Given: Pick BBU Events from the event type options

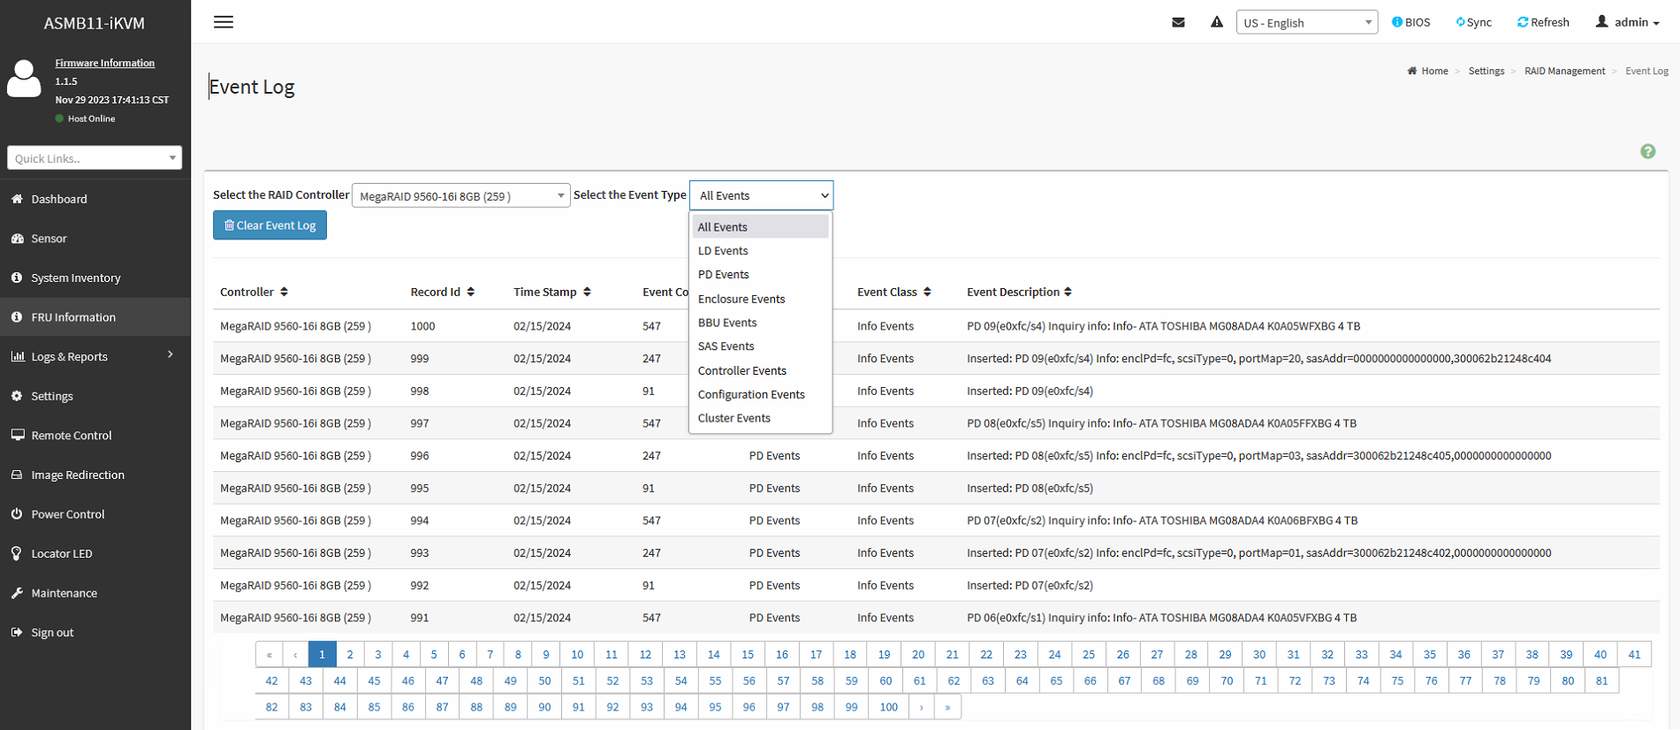Looking at the screenshot, I should [x=727, y=323].
